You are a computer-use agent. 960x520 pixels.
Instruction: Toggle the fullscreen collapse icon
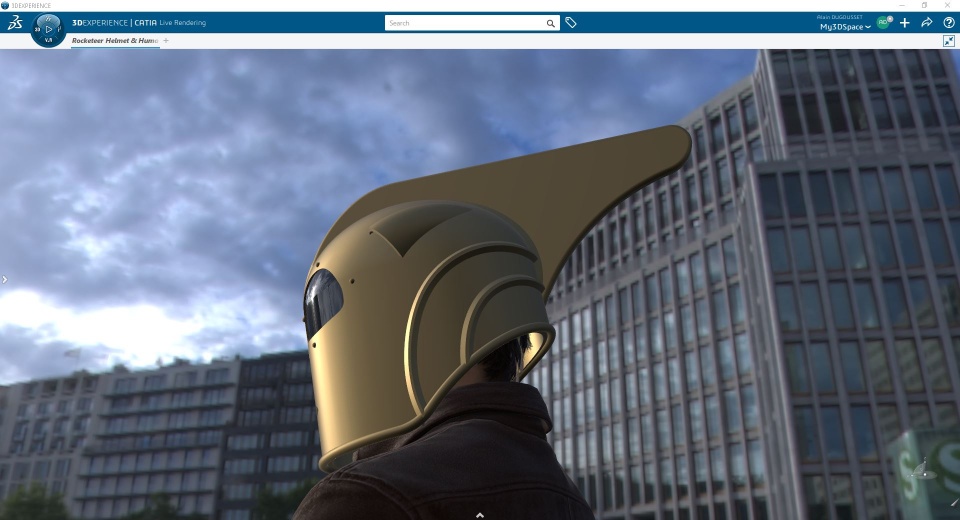click(948, 41)
